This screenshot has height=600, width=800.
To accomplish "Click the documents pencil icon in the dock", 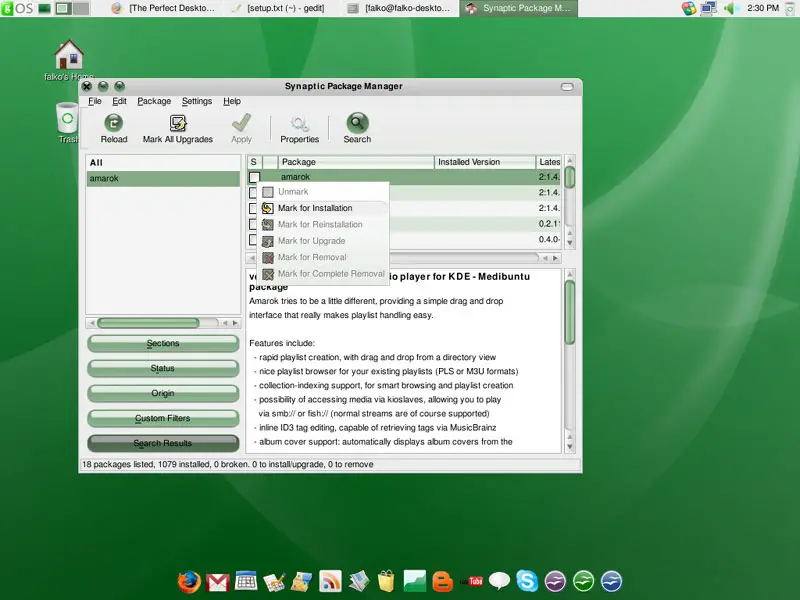I will pyautogui.click(x=274, y=582).
